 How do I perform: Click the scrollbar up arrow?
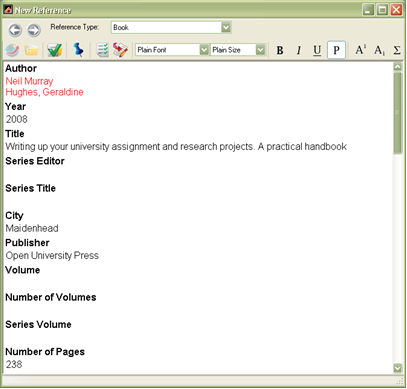[x=397, y=67]
